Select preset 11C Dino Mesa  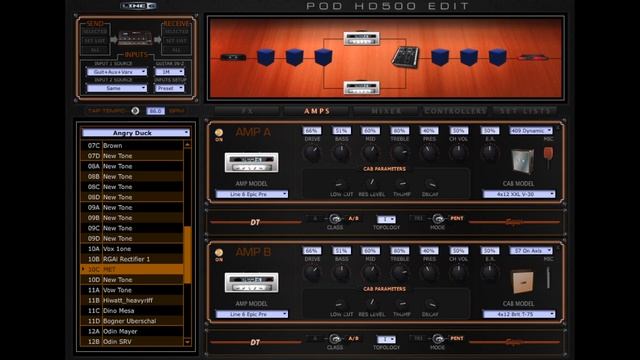132,311
